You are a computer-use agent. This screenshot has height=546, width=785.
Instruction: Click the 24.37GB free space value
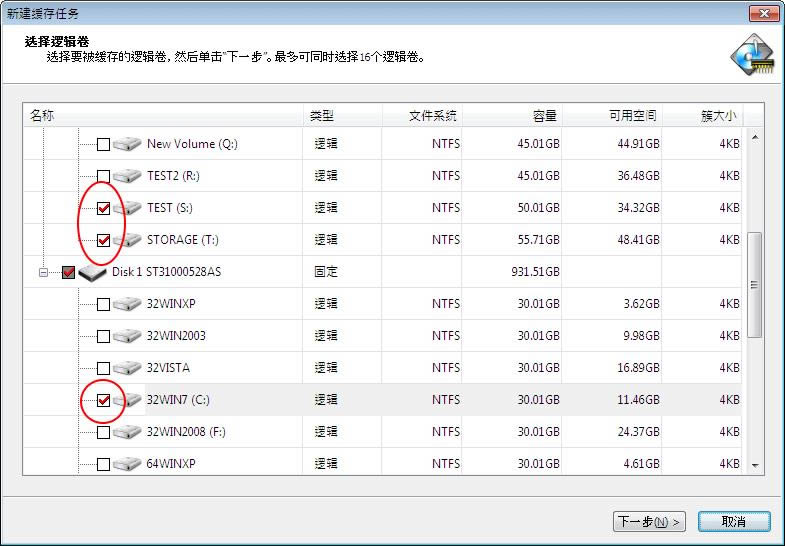[638, 432]
